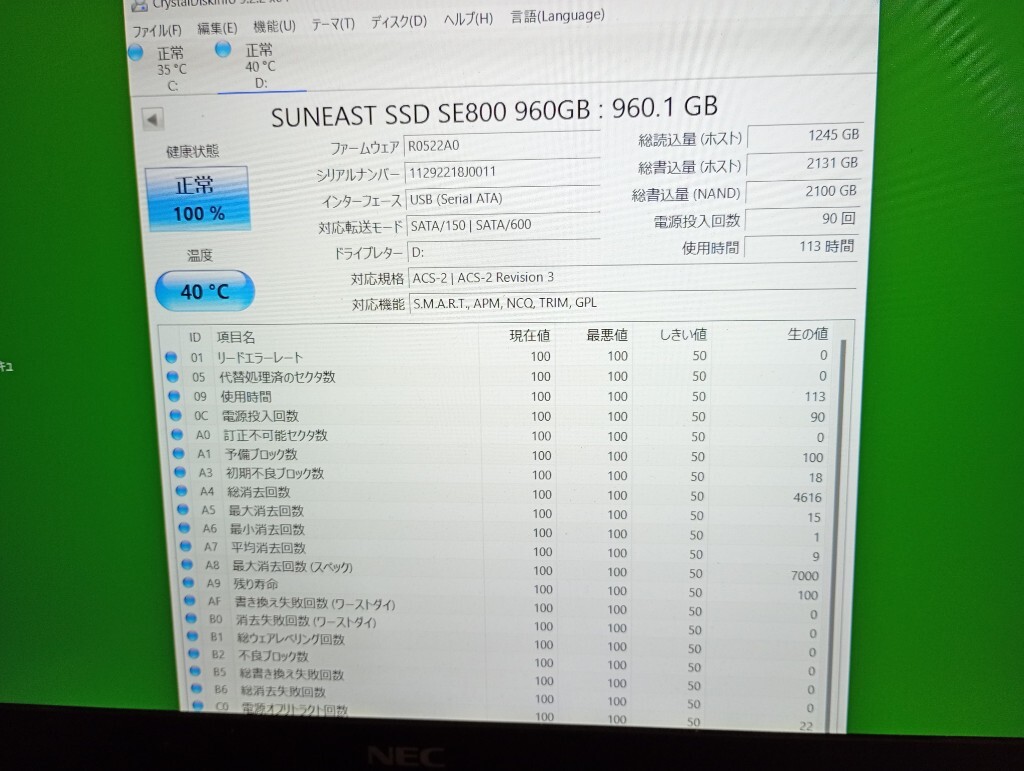Select the 総消去回数 raw value 4616
The width and height of the screenshot is (1024, 771).
click(x=807, y=497)
